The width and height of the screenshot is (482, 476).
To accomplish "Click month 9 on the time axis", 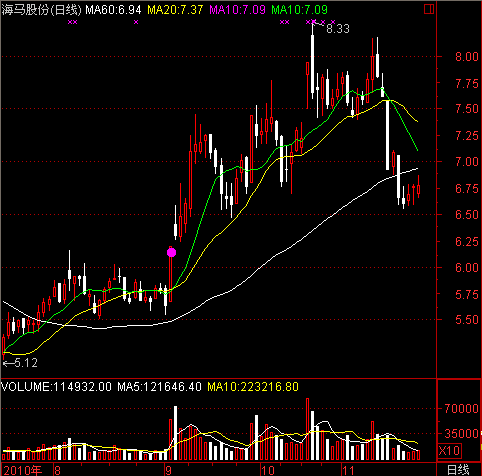I will pos(168,470).
